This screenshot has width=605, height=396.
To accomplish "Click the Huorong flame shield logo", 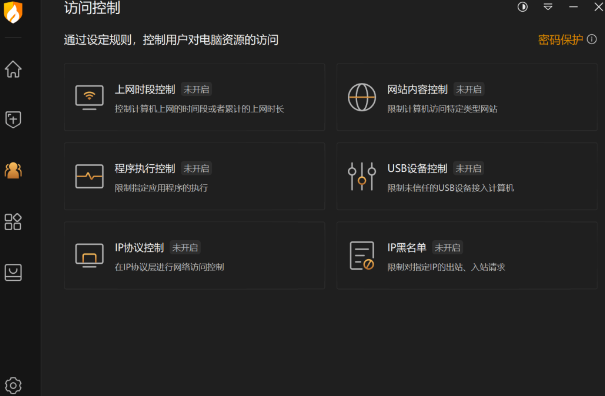I will [13, 12].
